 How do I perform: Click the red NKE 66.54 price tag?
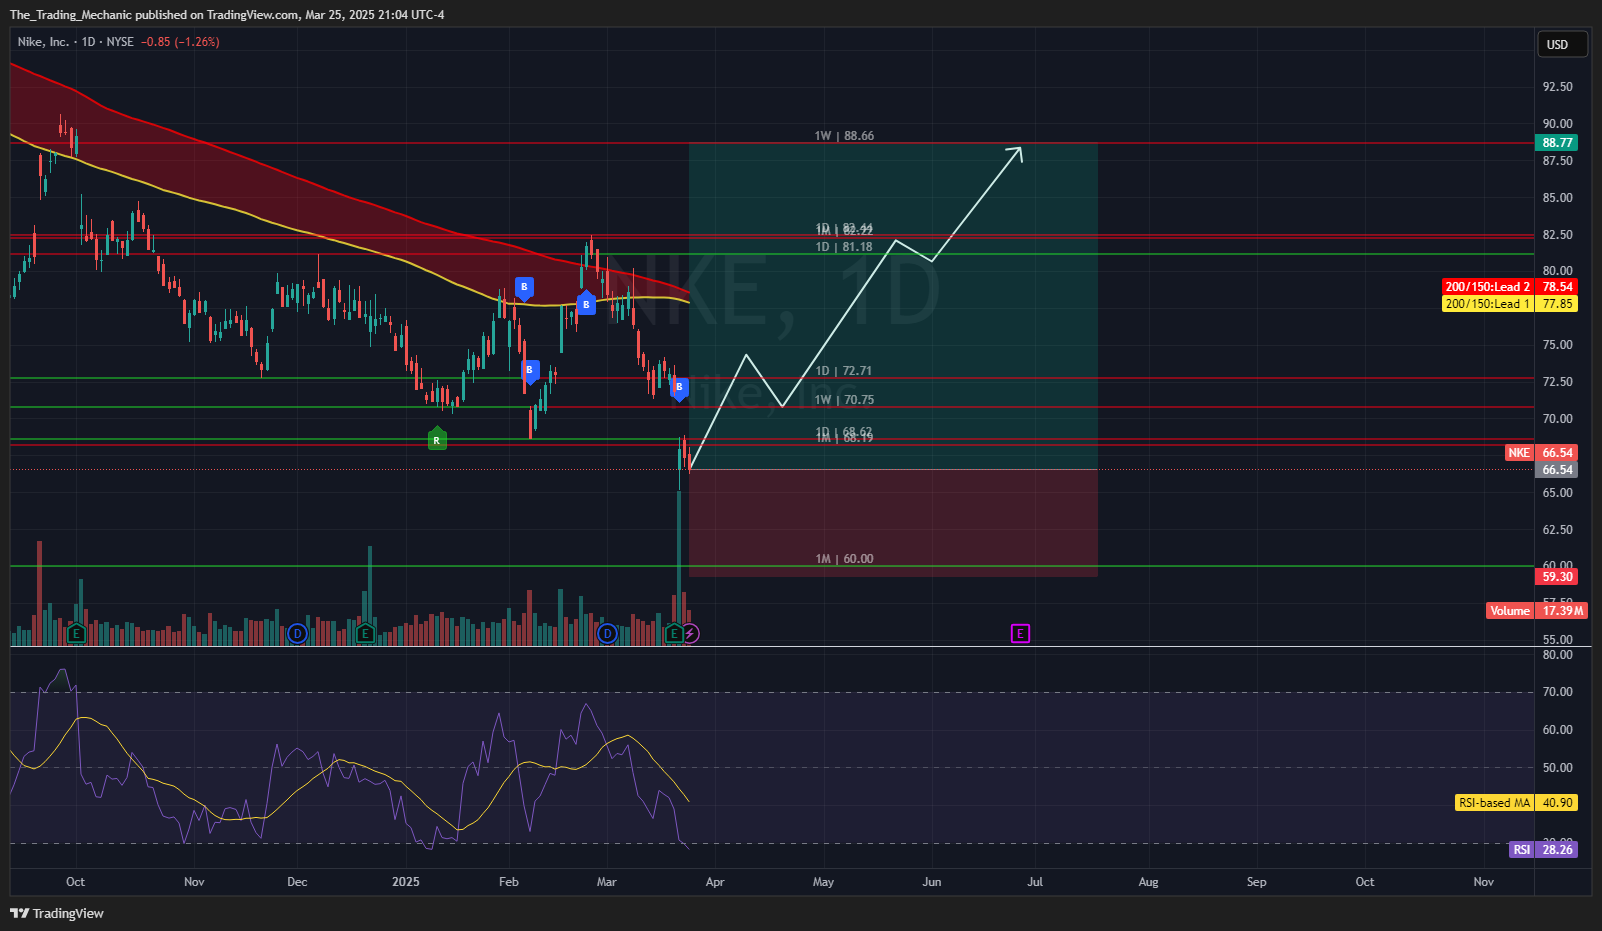1541,453
